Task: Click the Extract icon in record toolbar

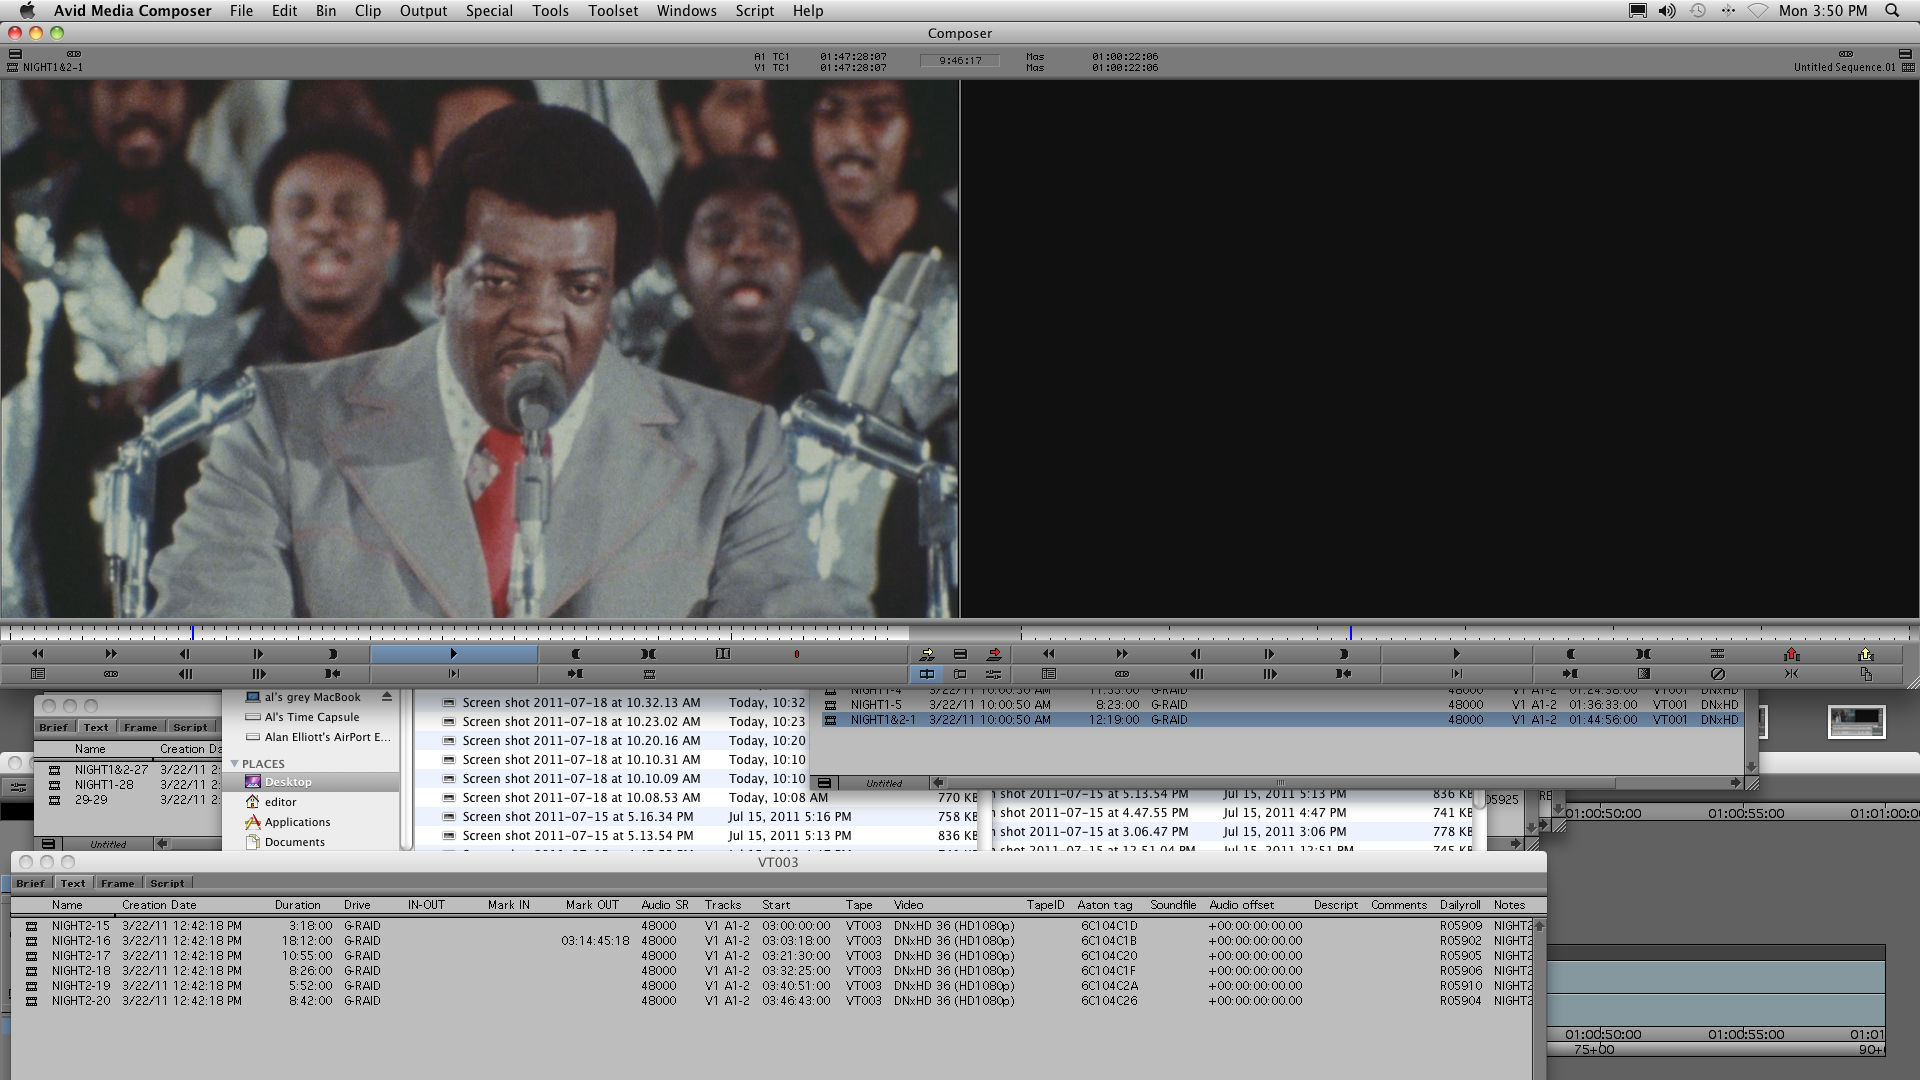Action: tap(1865, 654)
